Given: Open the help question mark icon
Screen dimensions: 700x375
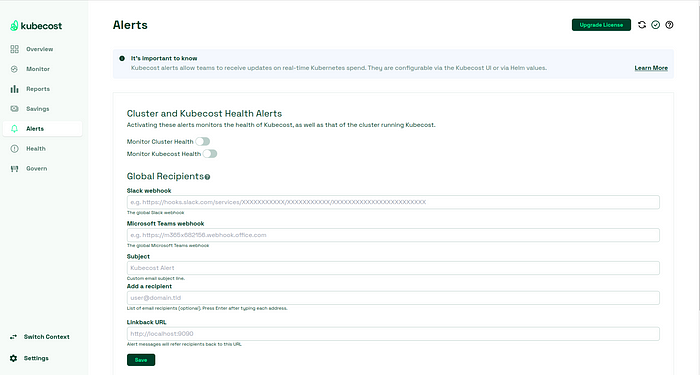Looking at the screenshot, I should [669, 25].
